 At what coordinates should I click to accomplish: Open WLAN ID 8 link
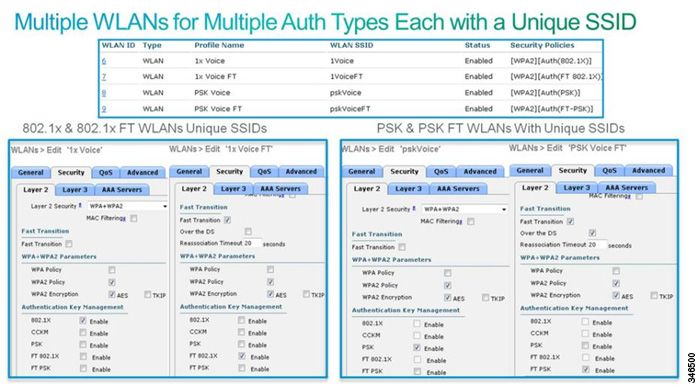(104, 93)
